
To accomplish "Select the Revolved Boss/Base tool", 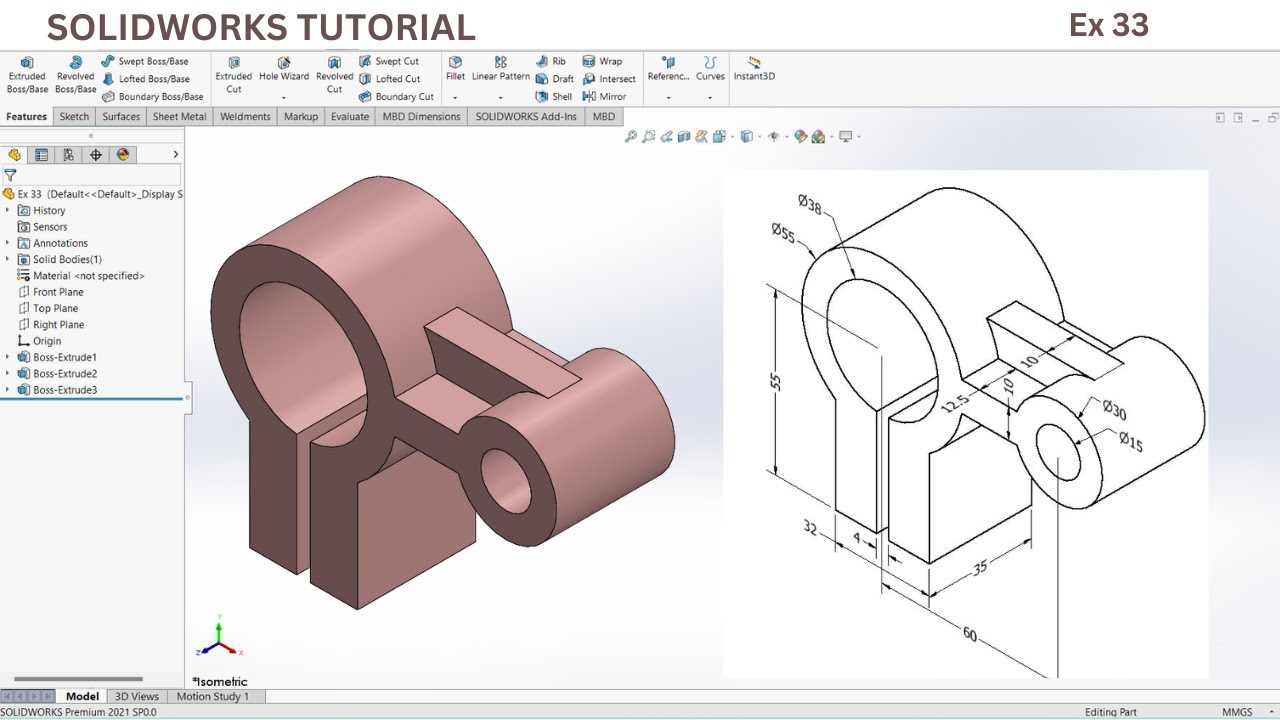I will point(75,76).
